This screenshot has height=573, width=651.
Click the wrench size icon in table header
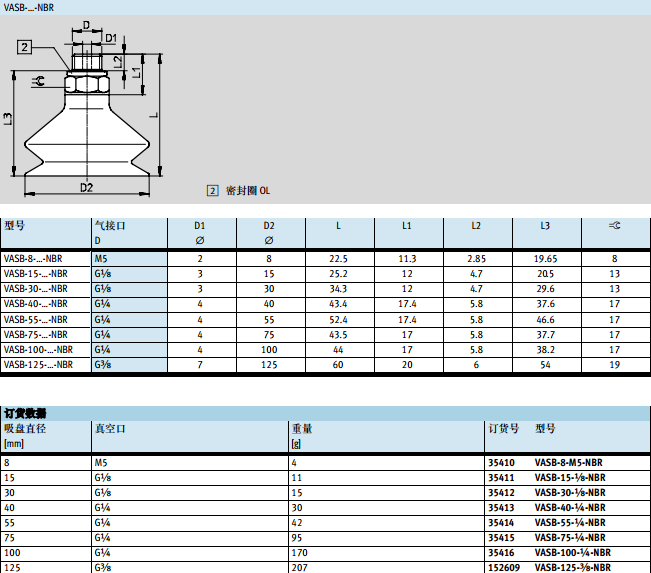[614, 225]
